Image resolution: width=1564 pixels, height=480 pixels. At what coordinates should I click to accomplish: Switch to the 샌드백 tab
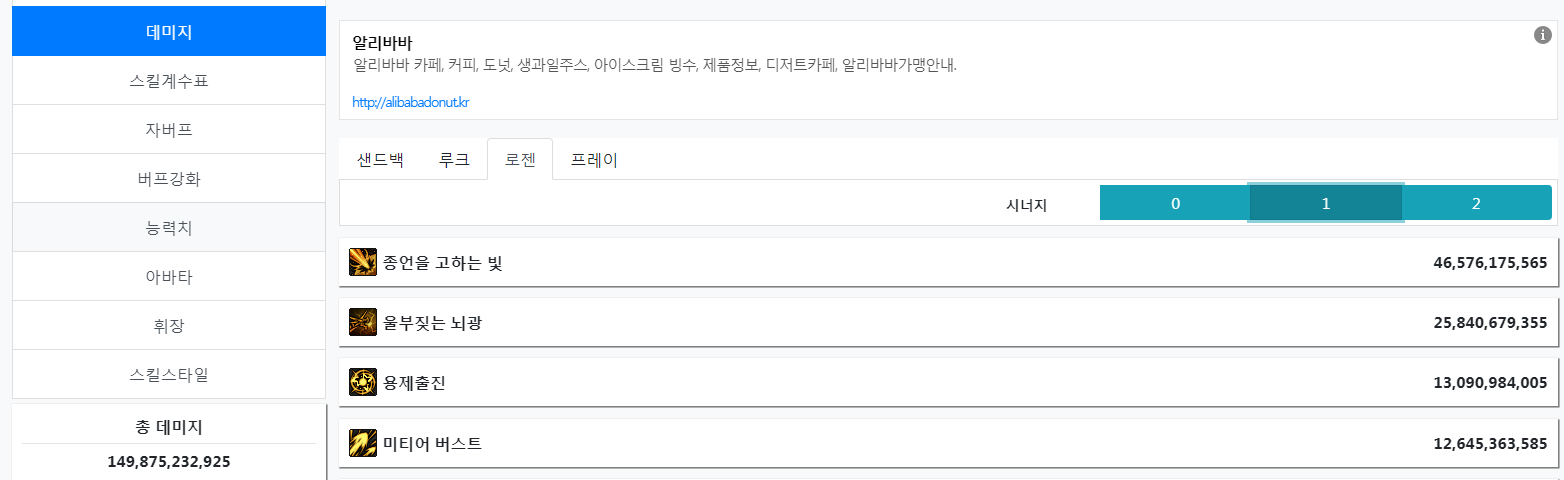click(x=380, y=160)
